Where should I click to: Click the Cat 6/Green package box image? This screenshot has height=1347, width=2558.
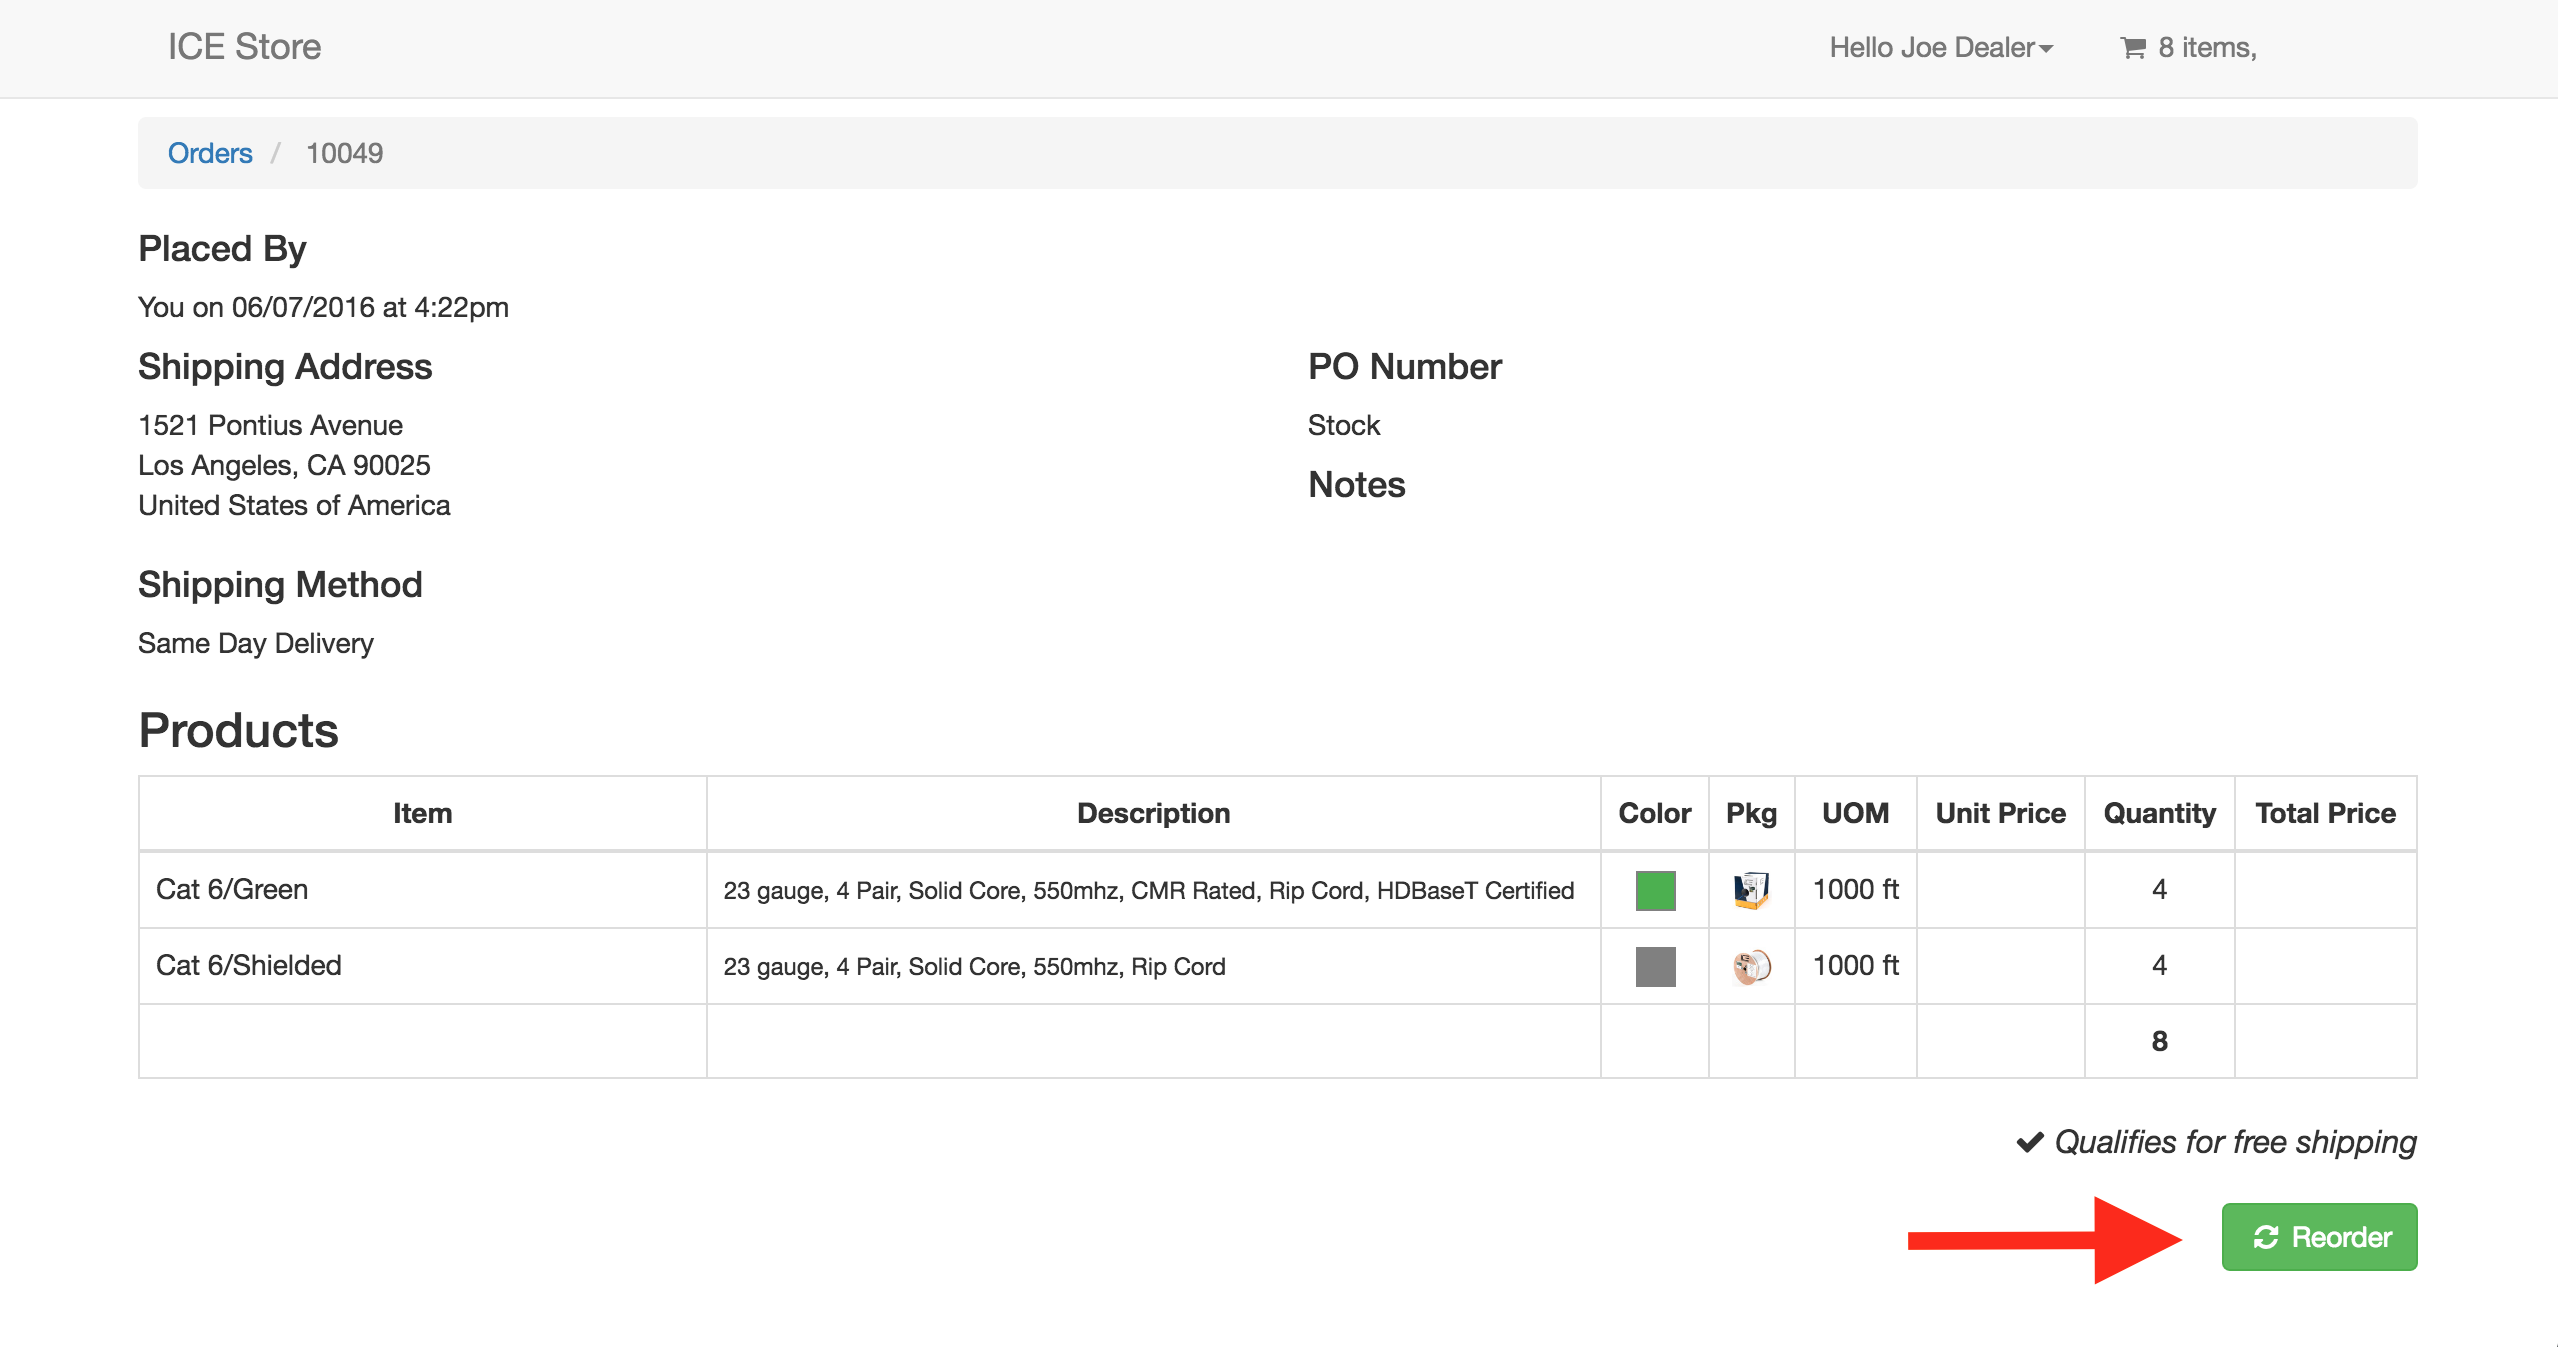coord(1751,890)
